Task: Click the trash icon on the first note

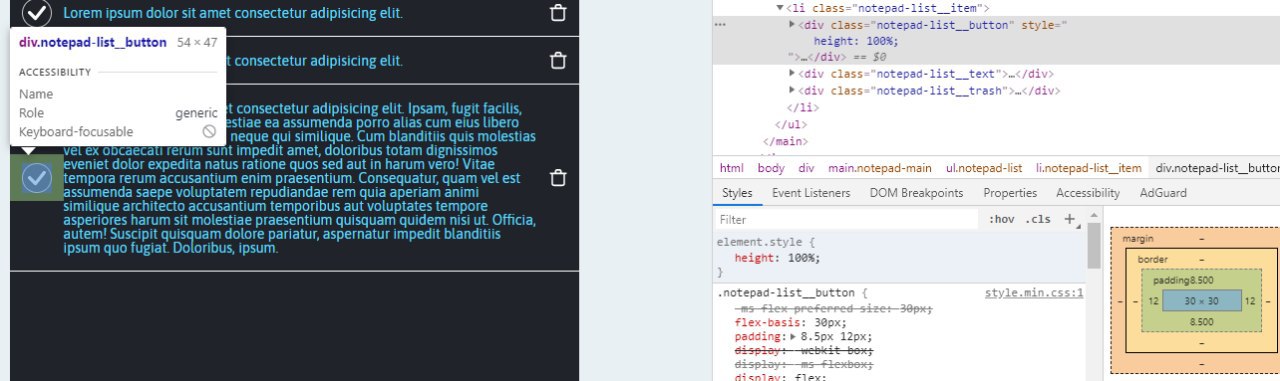Action: 559,13
